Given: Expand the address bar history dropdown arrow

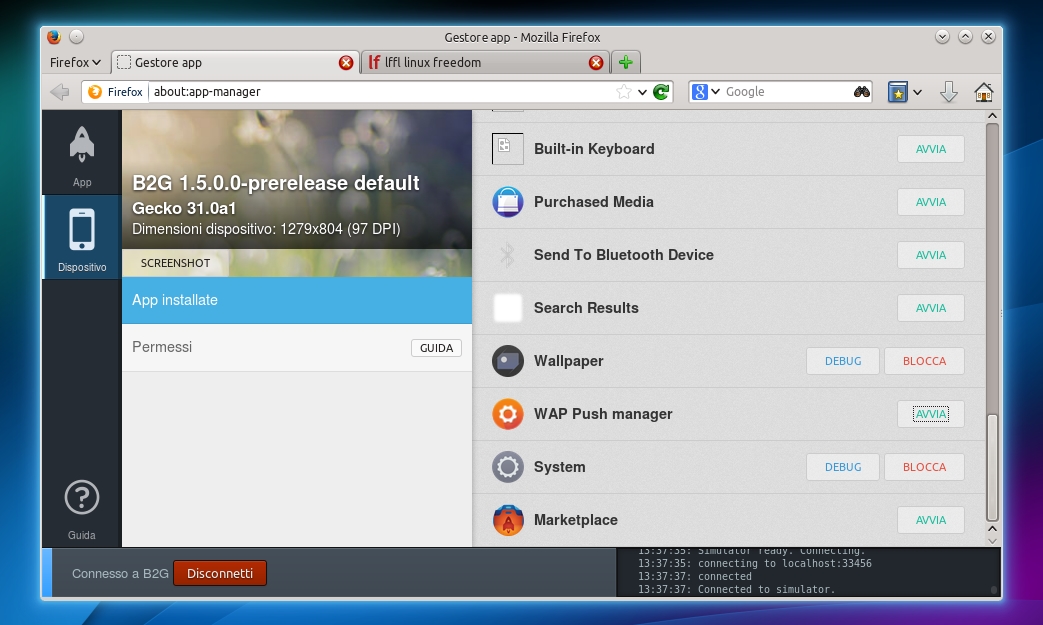Looking at the screenshot, I should click(642, 92).
